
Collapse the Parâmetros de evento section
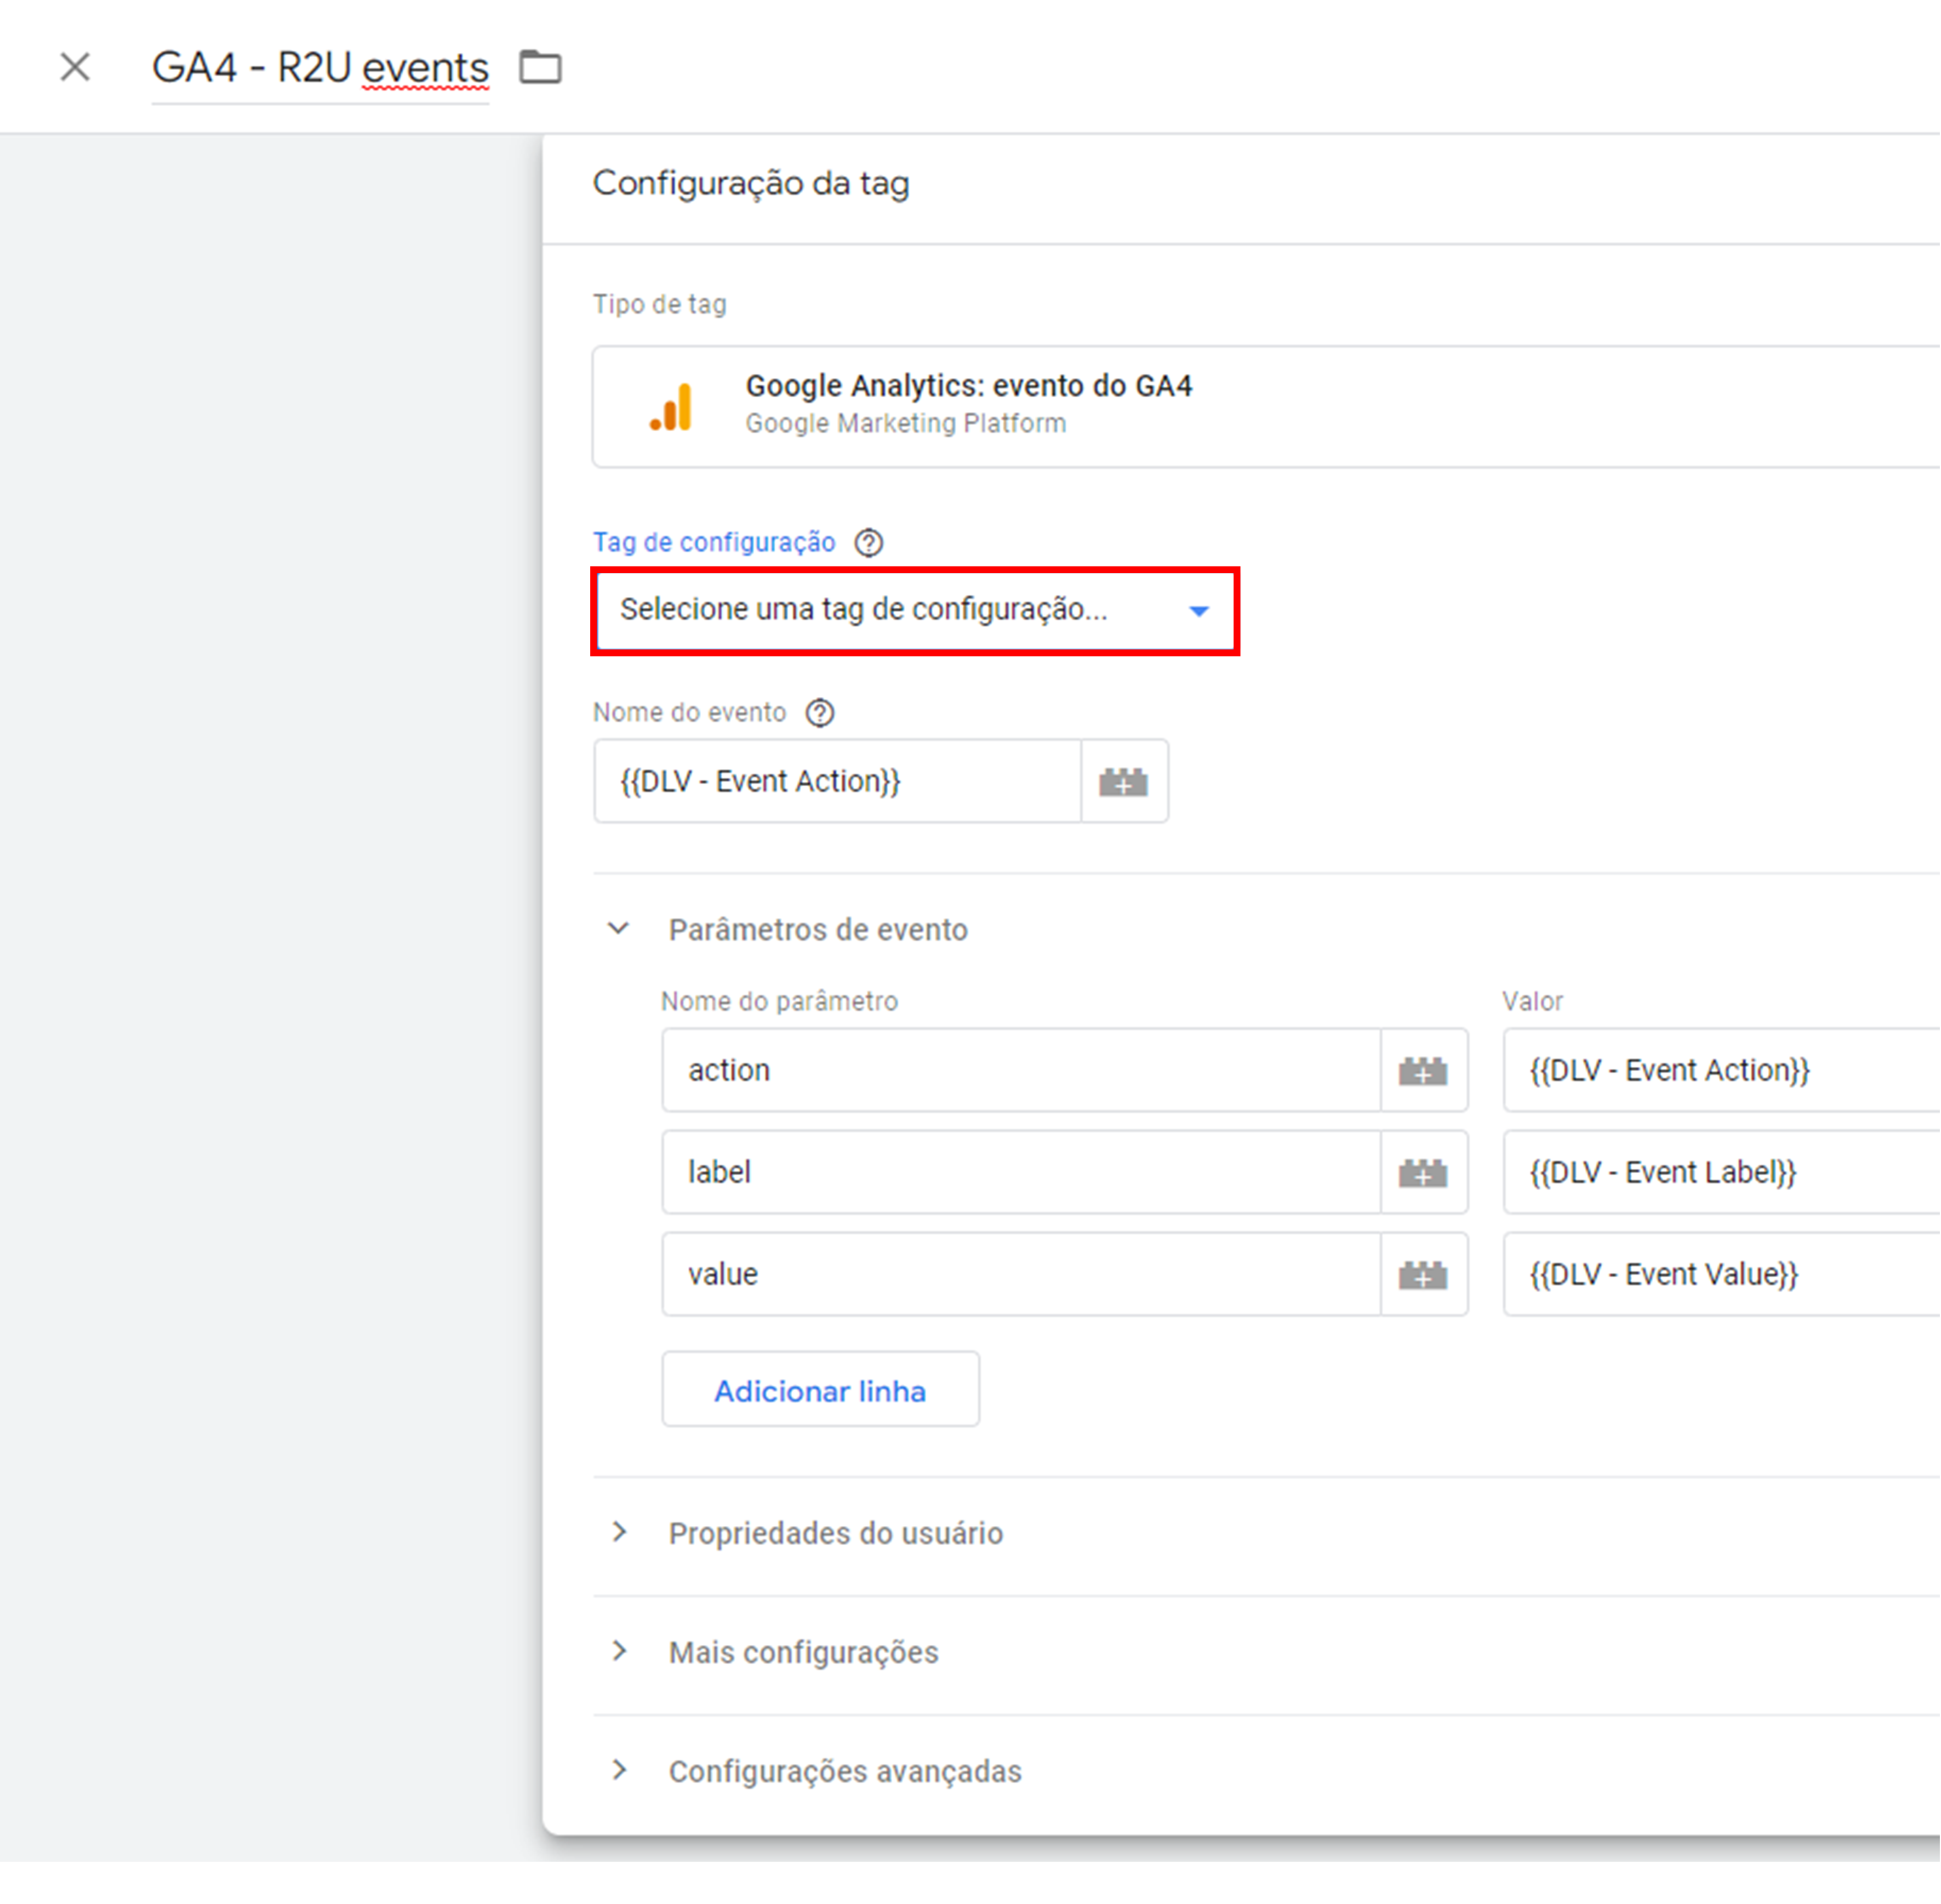click(x=619, y=929)
